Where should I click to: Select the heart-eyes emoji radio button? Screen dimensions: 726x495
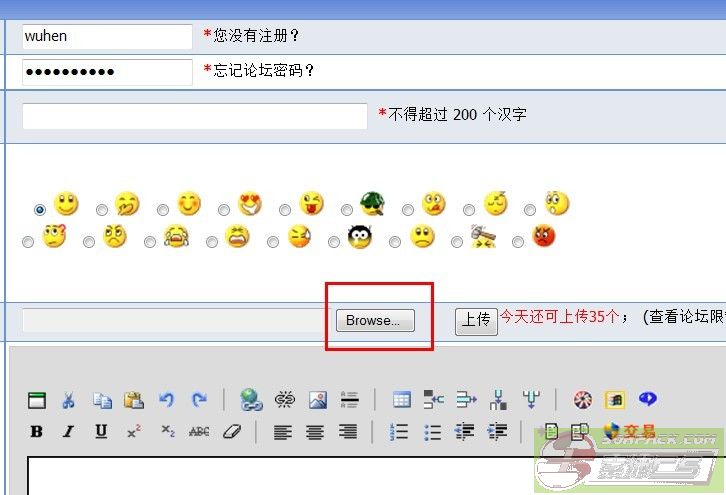(224, 210)
